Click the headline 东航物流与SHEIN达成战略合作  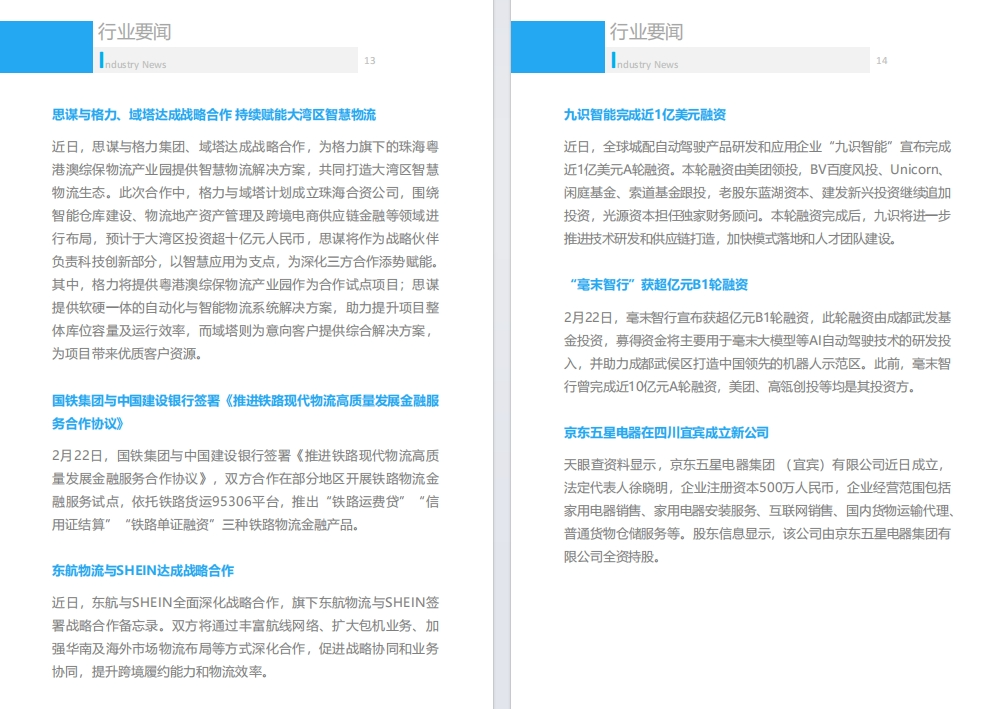142,571
